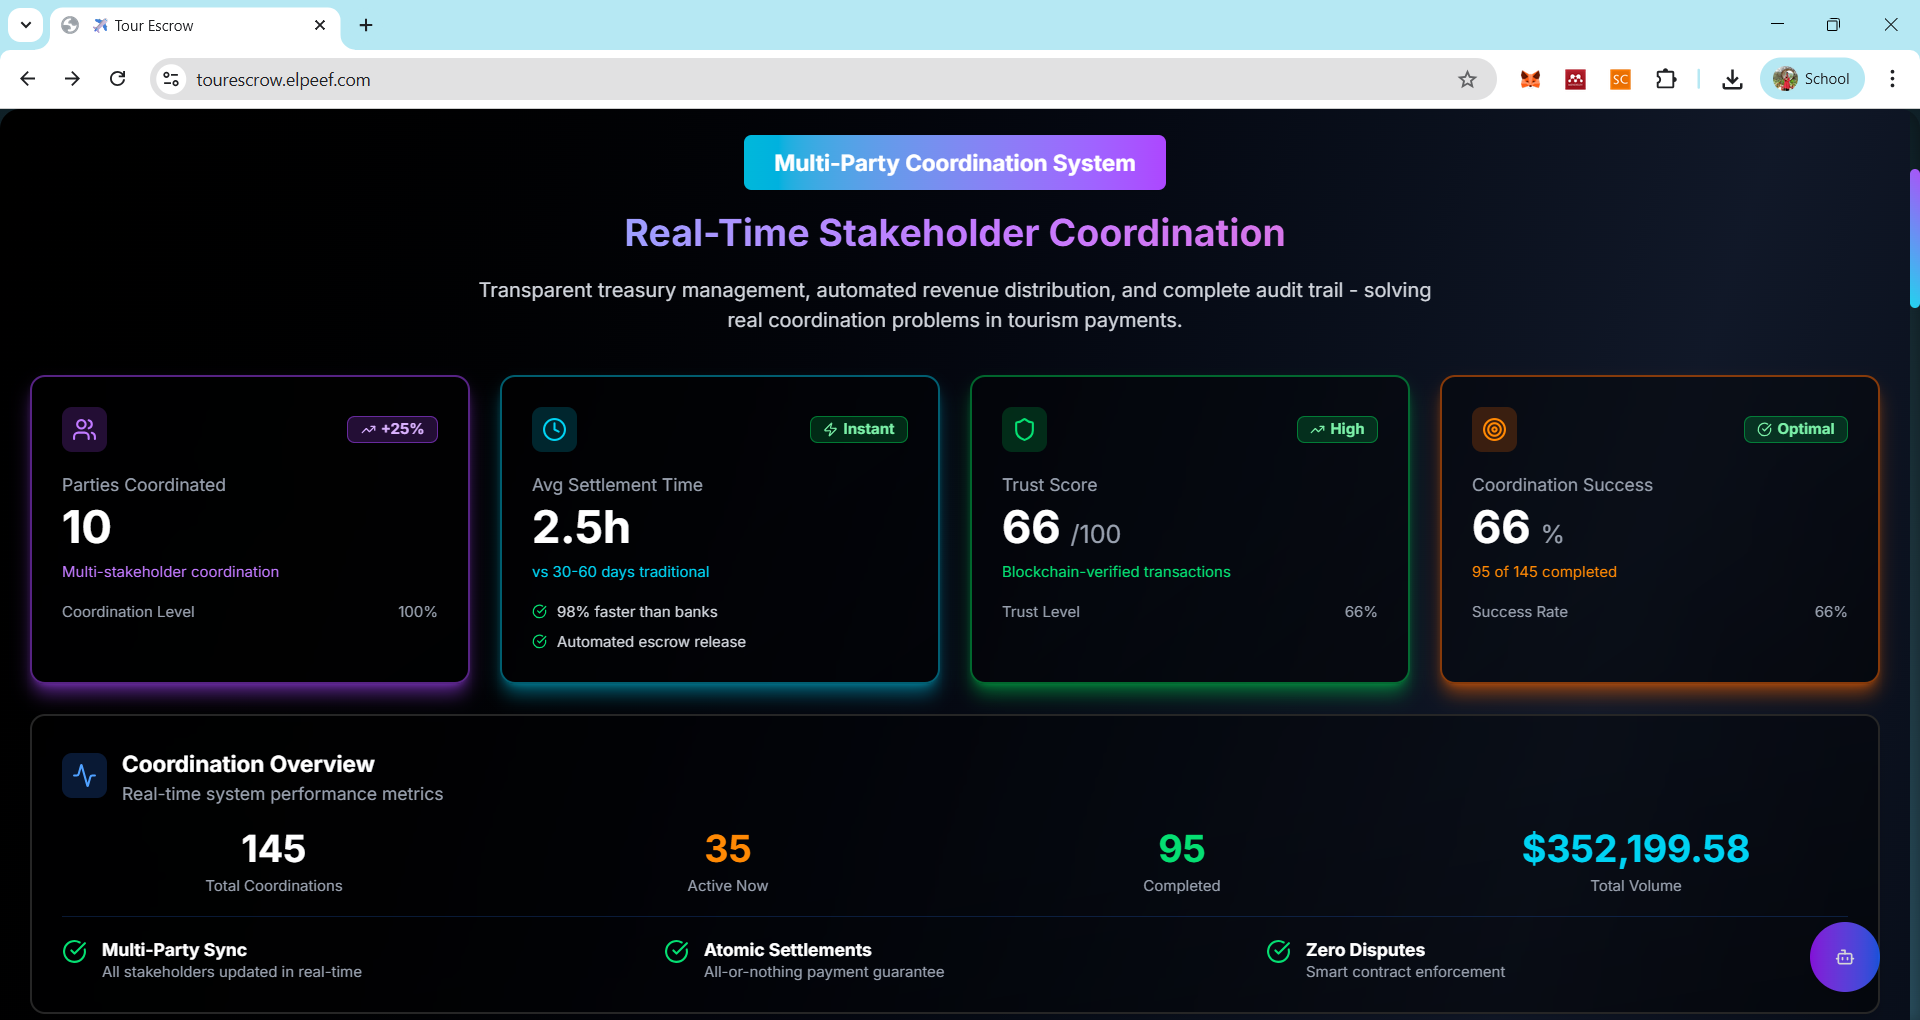
Task: Open the tab search dropdown arrow
Action: (26, 25)
